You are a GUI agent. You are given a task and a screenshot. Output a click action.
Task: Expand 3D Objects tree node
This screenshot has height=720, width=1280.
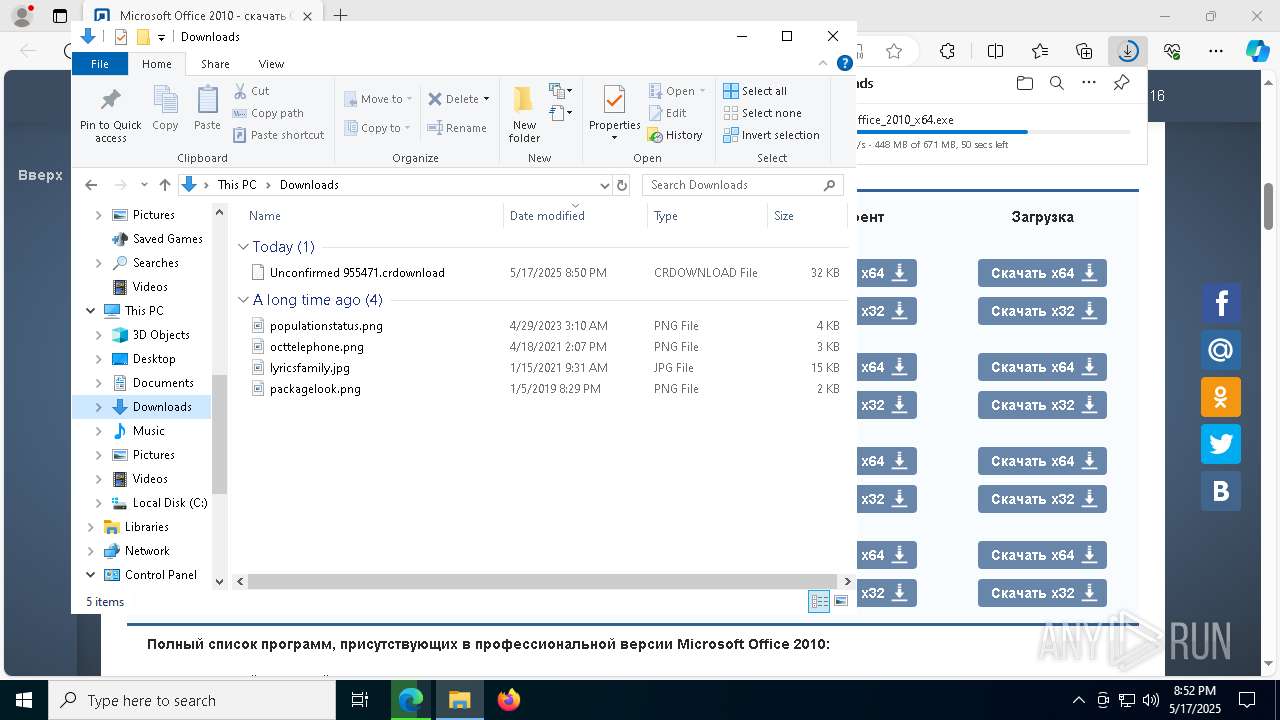(98, 335)
